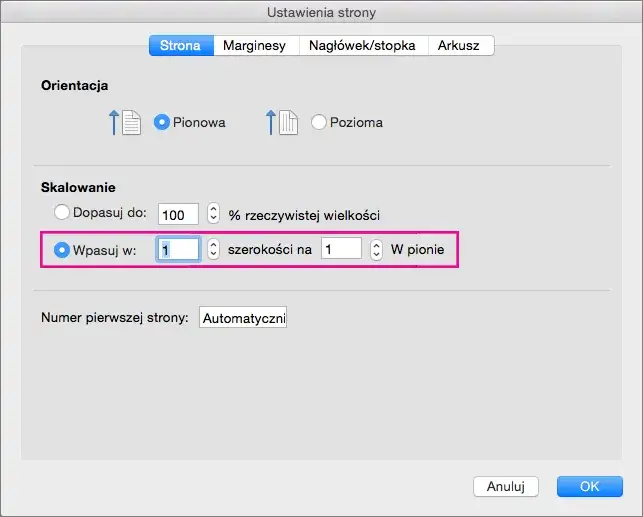Decrease pages tall value using stepper down arrow
The width and height of the screenshot is (643, 517).
(376, 255)
